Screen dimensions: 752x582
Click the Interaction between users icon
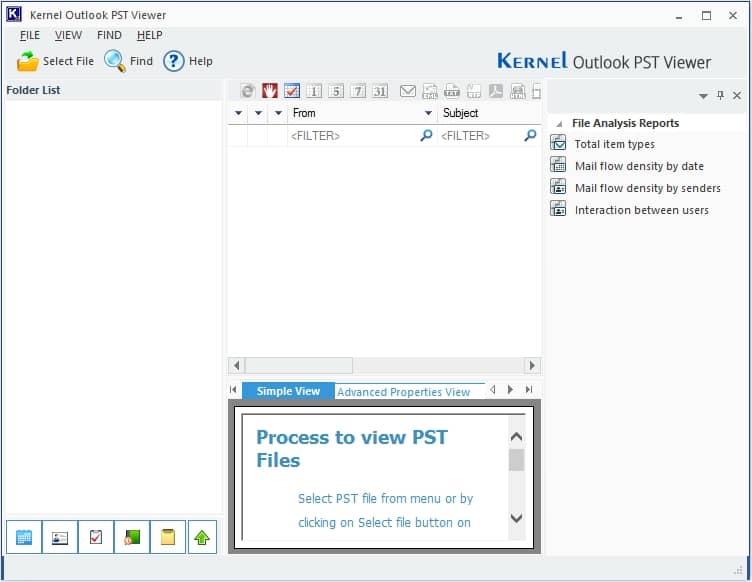558,209
